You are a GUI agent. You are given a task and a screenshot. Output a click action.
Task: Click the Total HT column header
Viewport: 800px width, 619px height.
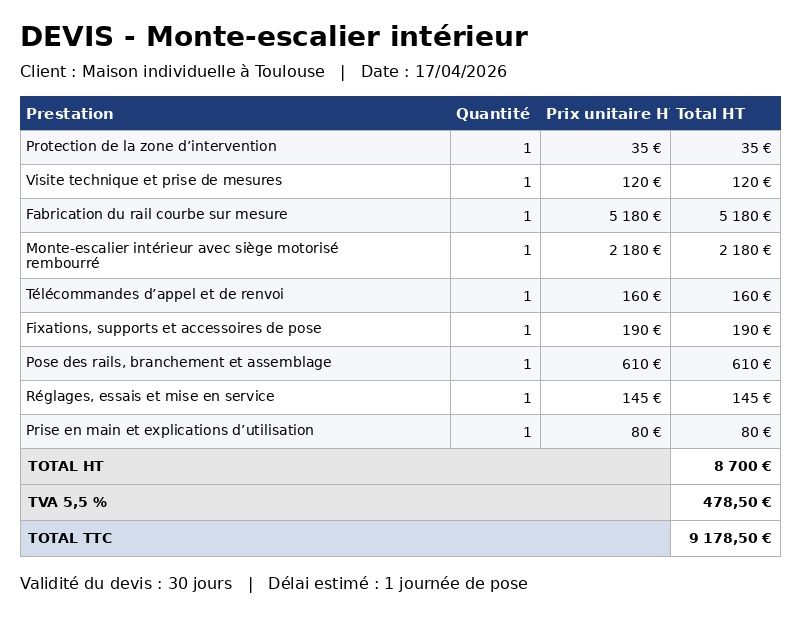710,113
